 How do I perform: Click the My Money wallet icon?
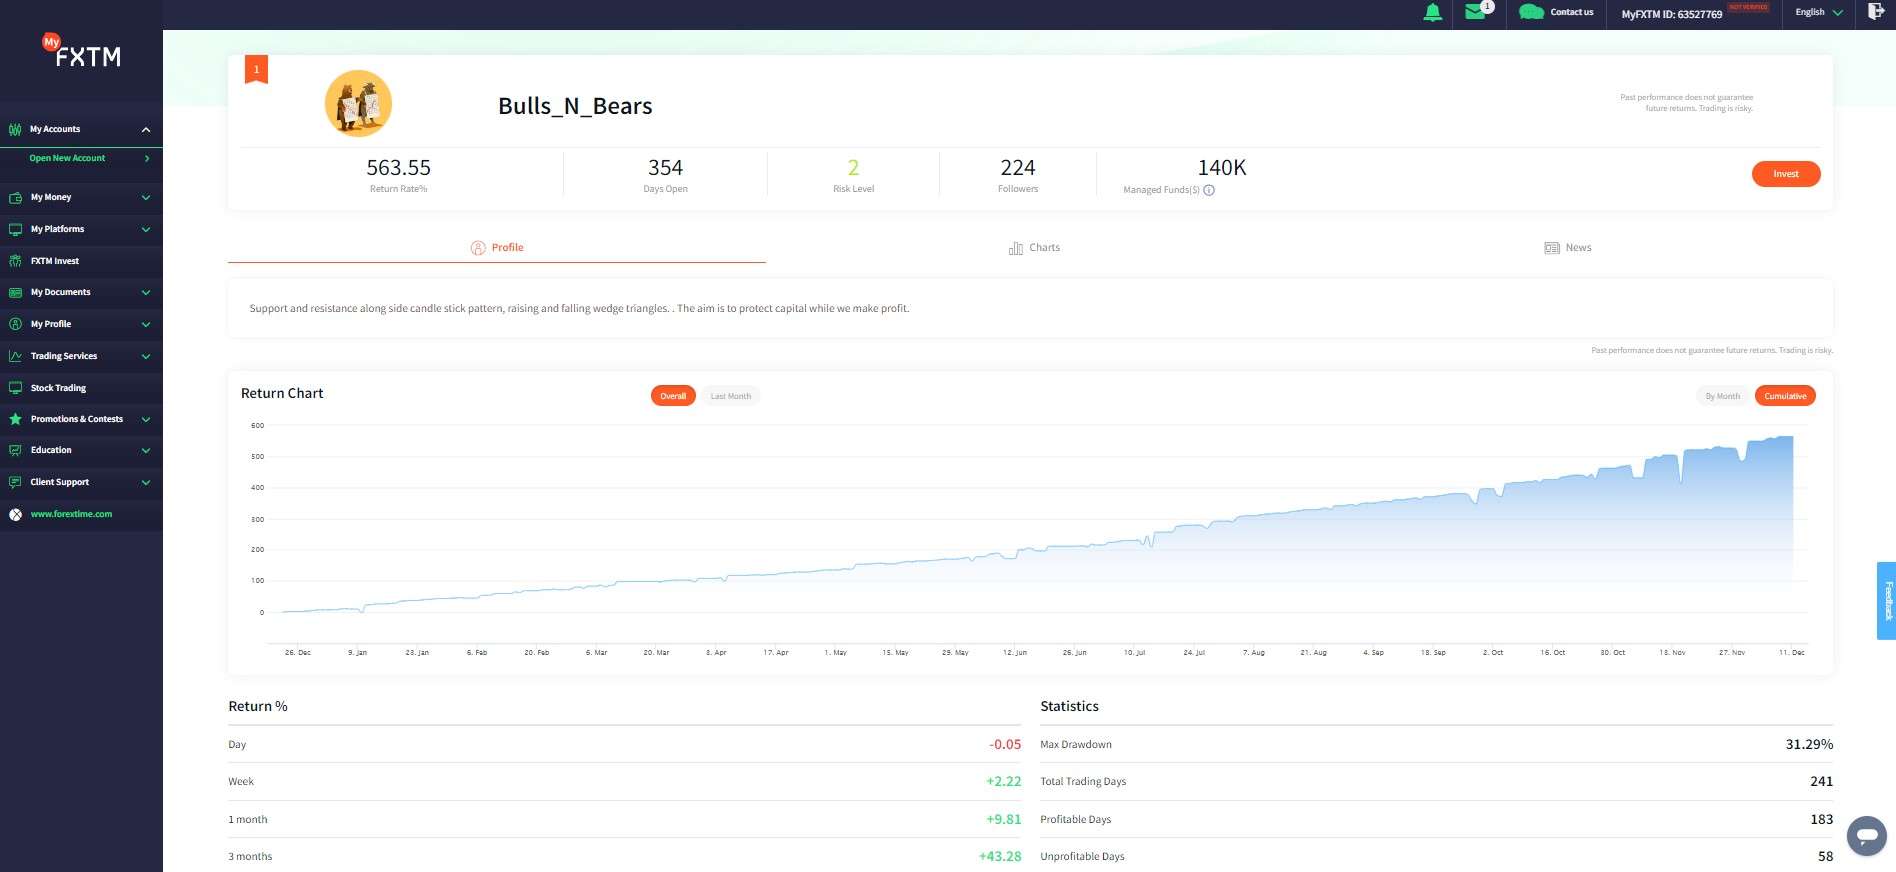15,198
